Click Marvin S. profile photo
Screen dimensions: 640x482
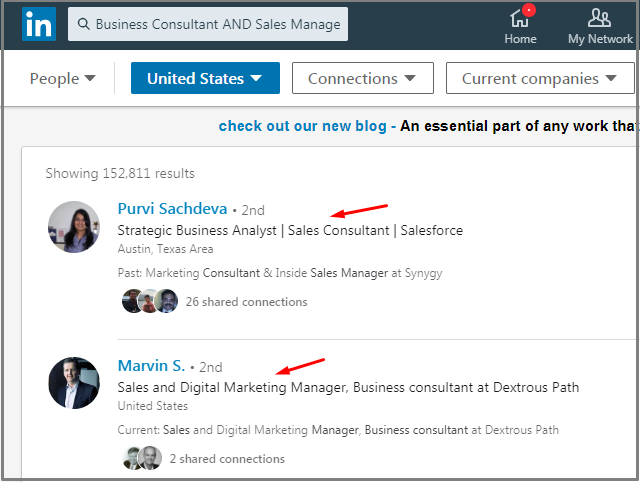(74, 383)
